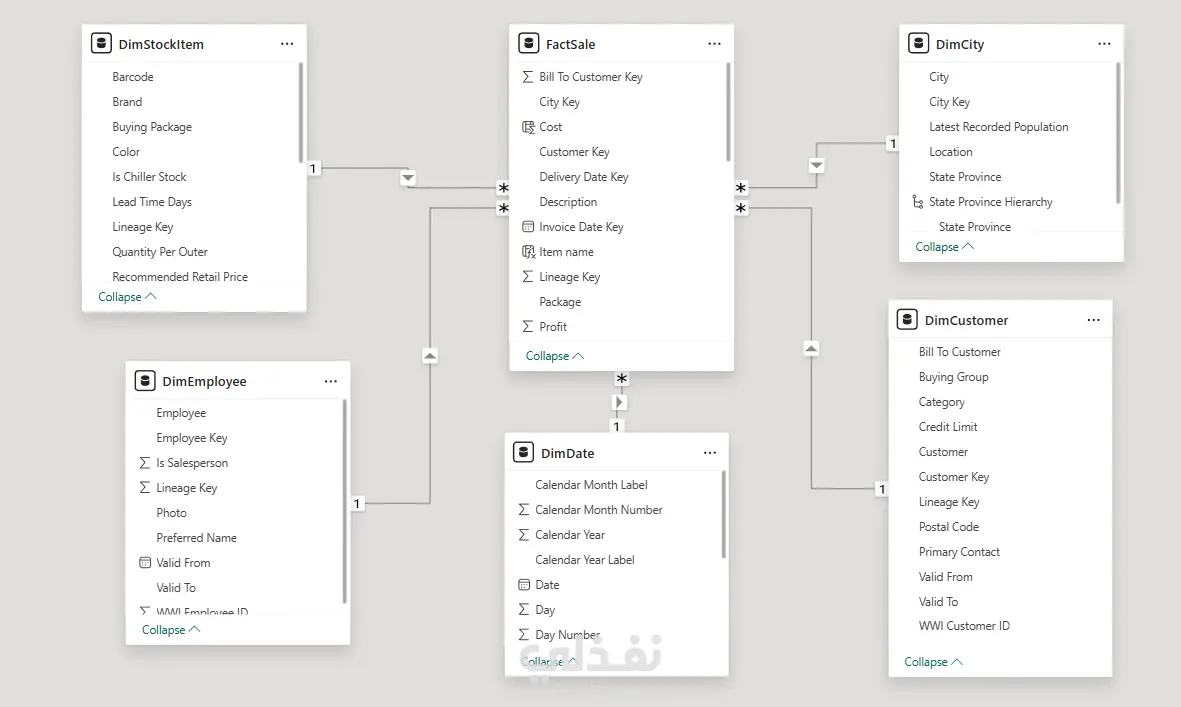Collapse the DimCustomer table
This screenshot has width=1181, height=707.
pos(934,662)
